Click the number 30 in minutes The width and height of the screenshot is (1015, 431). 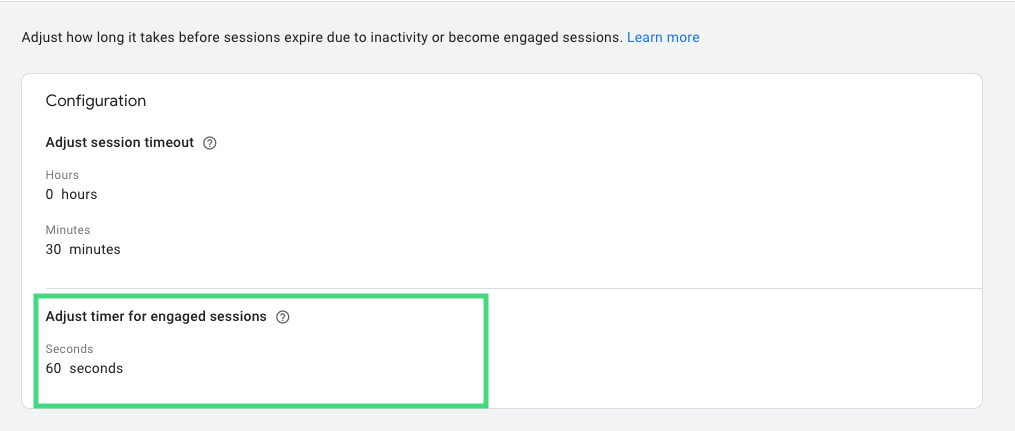click(53, 249)
